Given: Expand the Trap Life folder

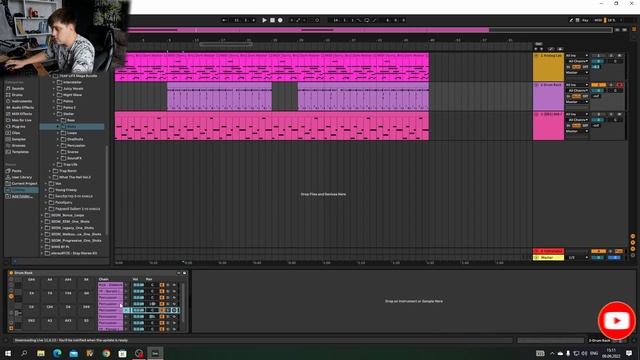Looking at the screenshot, I should (x=54, y=164).
